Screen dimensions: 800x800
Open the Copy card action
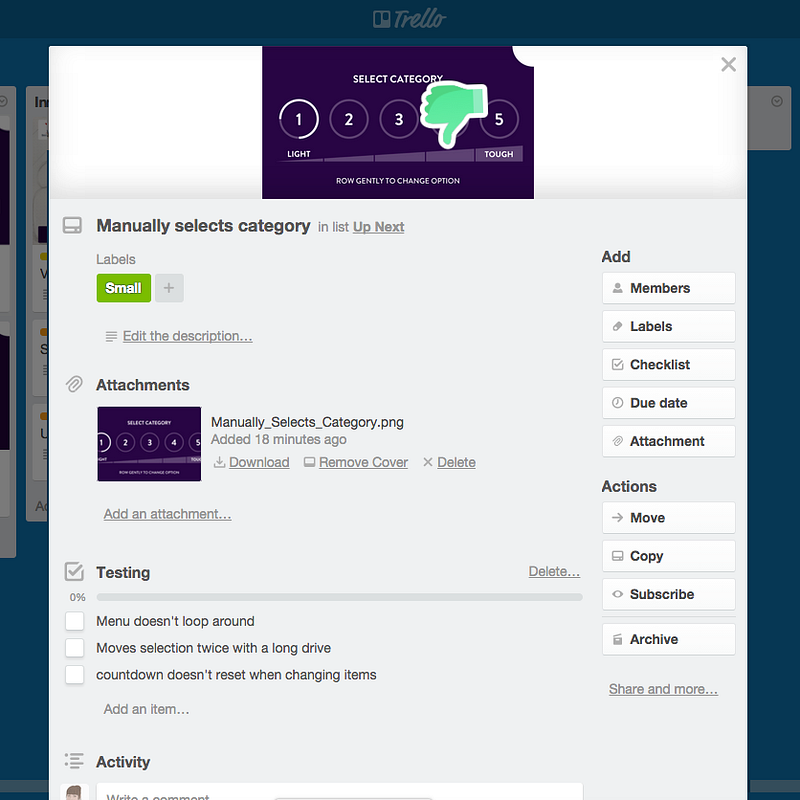668,556
